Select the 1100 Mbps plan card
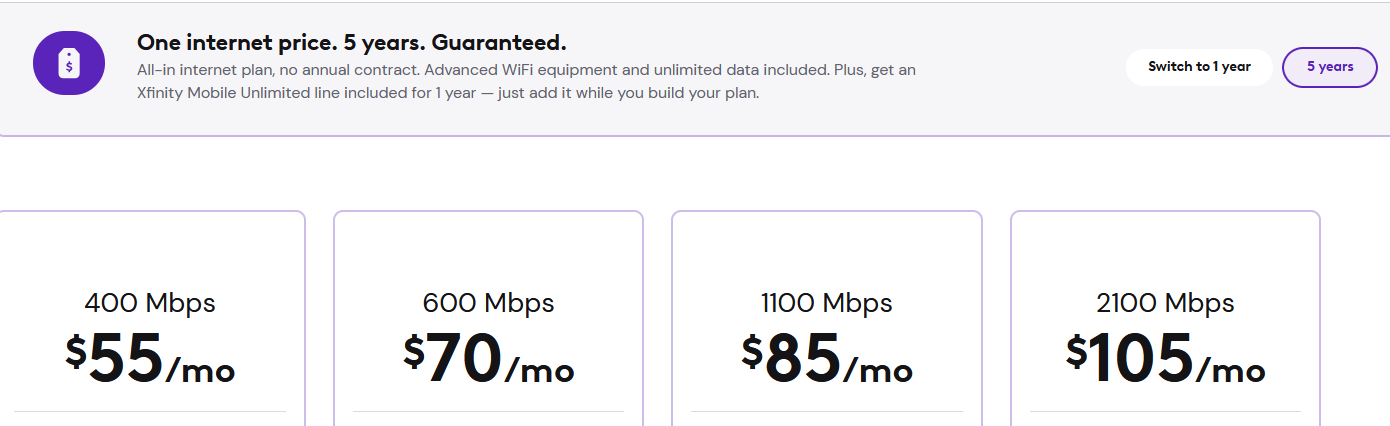The height and width of the screenshot is (426, 1390). [827, 318]
